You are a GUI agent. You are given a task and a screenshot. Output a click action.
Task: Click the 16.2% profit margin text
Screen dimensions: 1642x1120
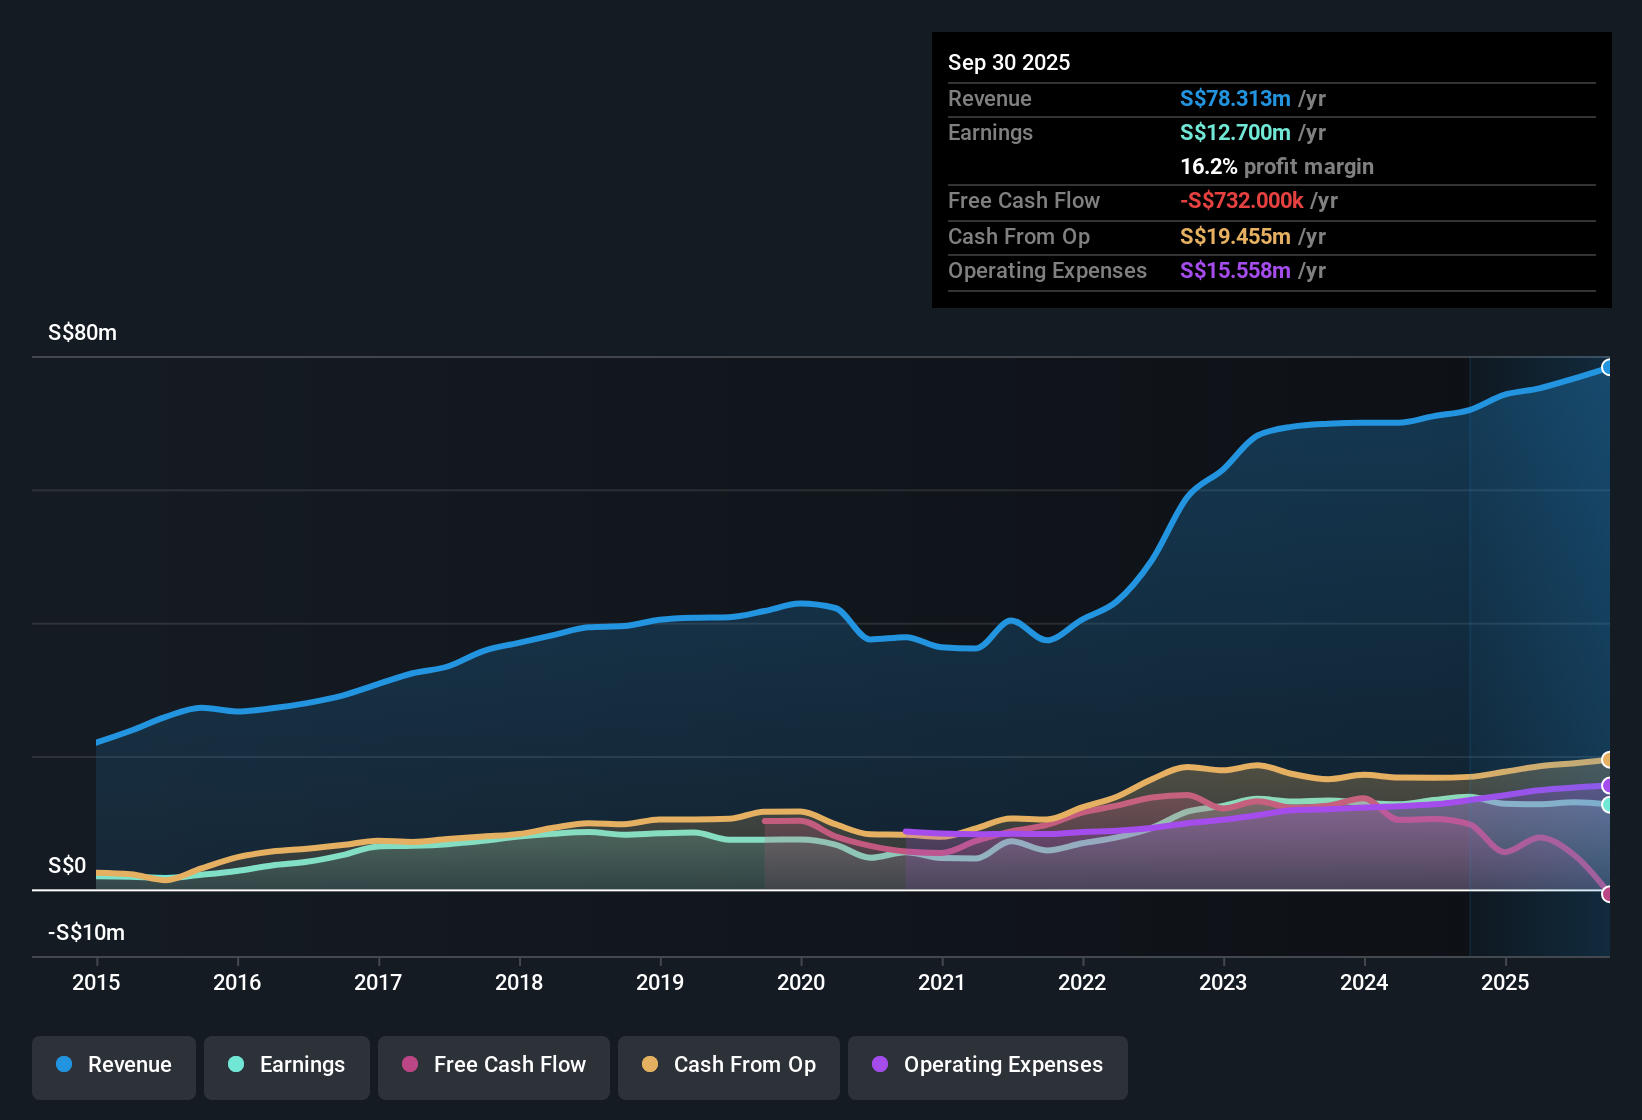[1277, 166]
